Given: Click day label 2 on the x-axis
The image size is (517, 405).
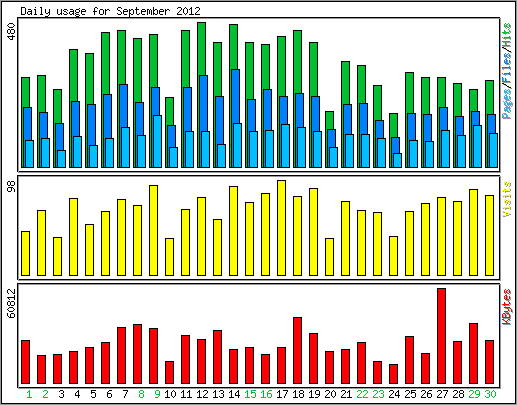Looking at the screenshot, I should coord(45,394).
